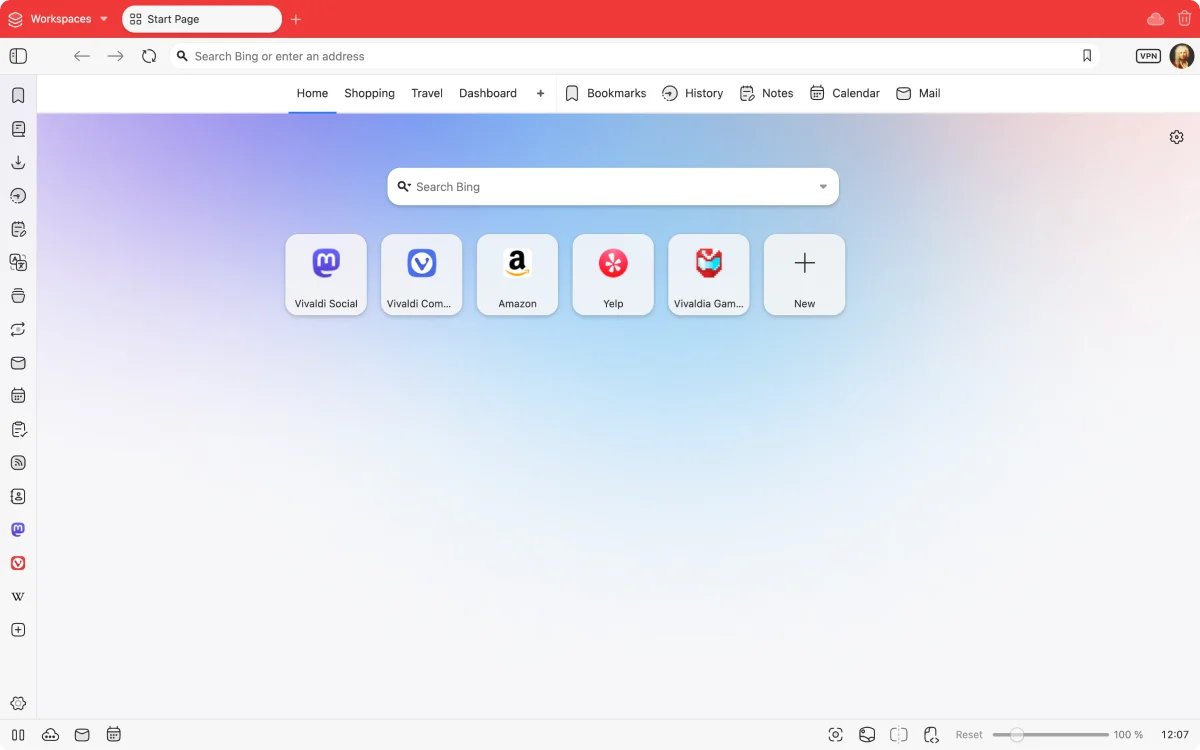Screen dimensions: 1200x750
Task: Open the Sessions panel icon in sidebar
Action: [x=18, y=329]
